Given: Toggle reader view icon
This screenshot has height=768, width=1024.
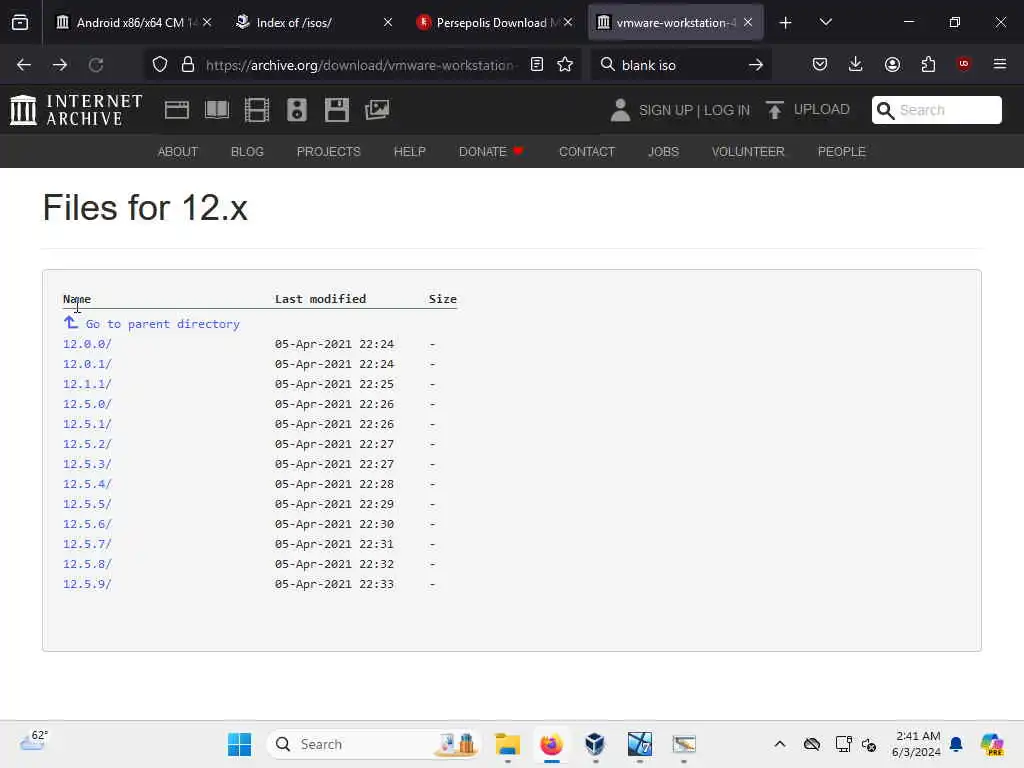Looking at the screenshot, I should (x=537, y=65).
